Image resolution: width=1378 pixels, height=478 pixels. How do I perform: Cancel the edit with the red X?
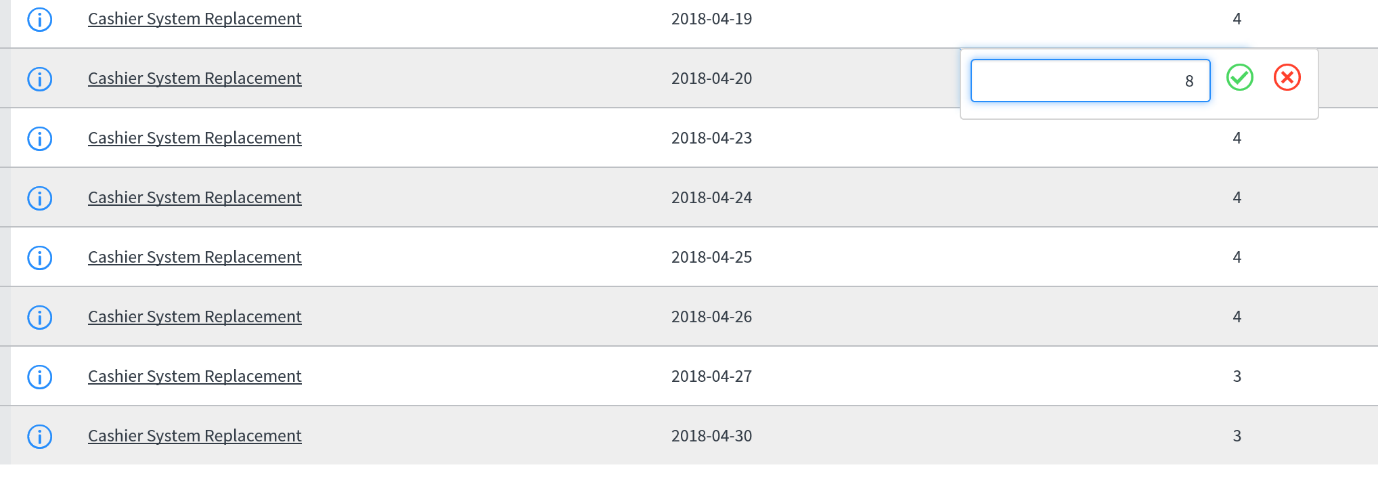[x=1287, y=77]
